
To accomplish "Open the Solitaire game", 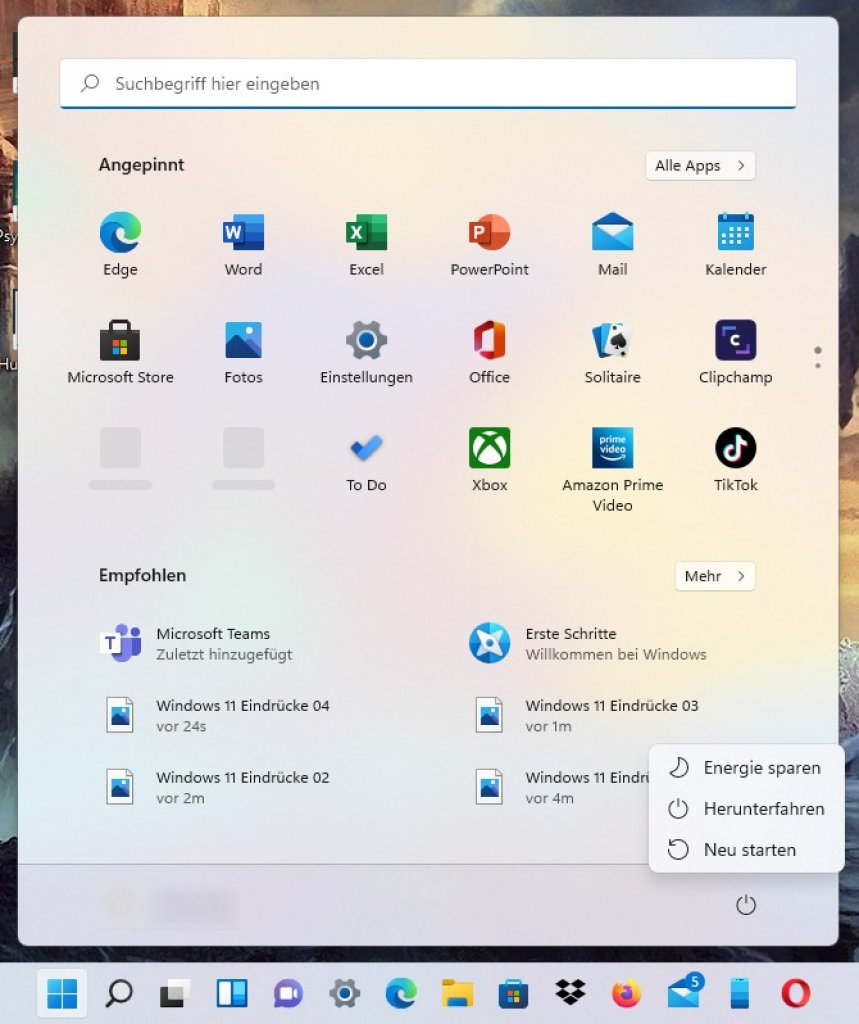I will (612, 352).
